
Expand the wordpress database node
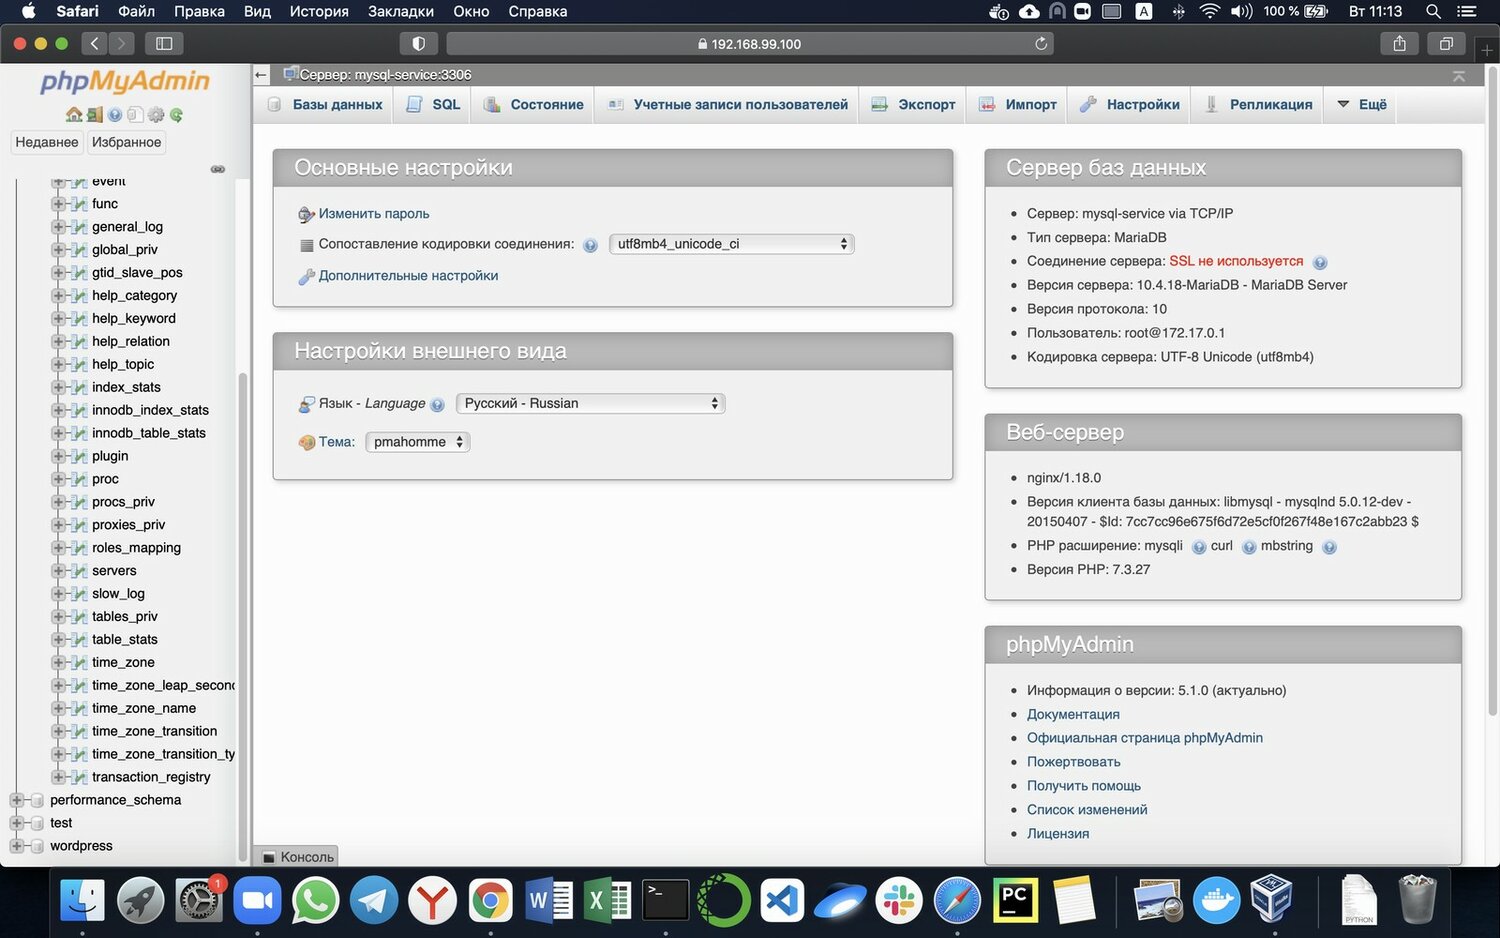click(x=16, y=846)
